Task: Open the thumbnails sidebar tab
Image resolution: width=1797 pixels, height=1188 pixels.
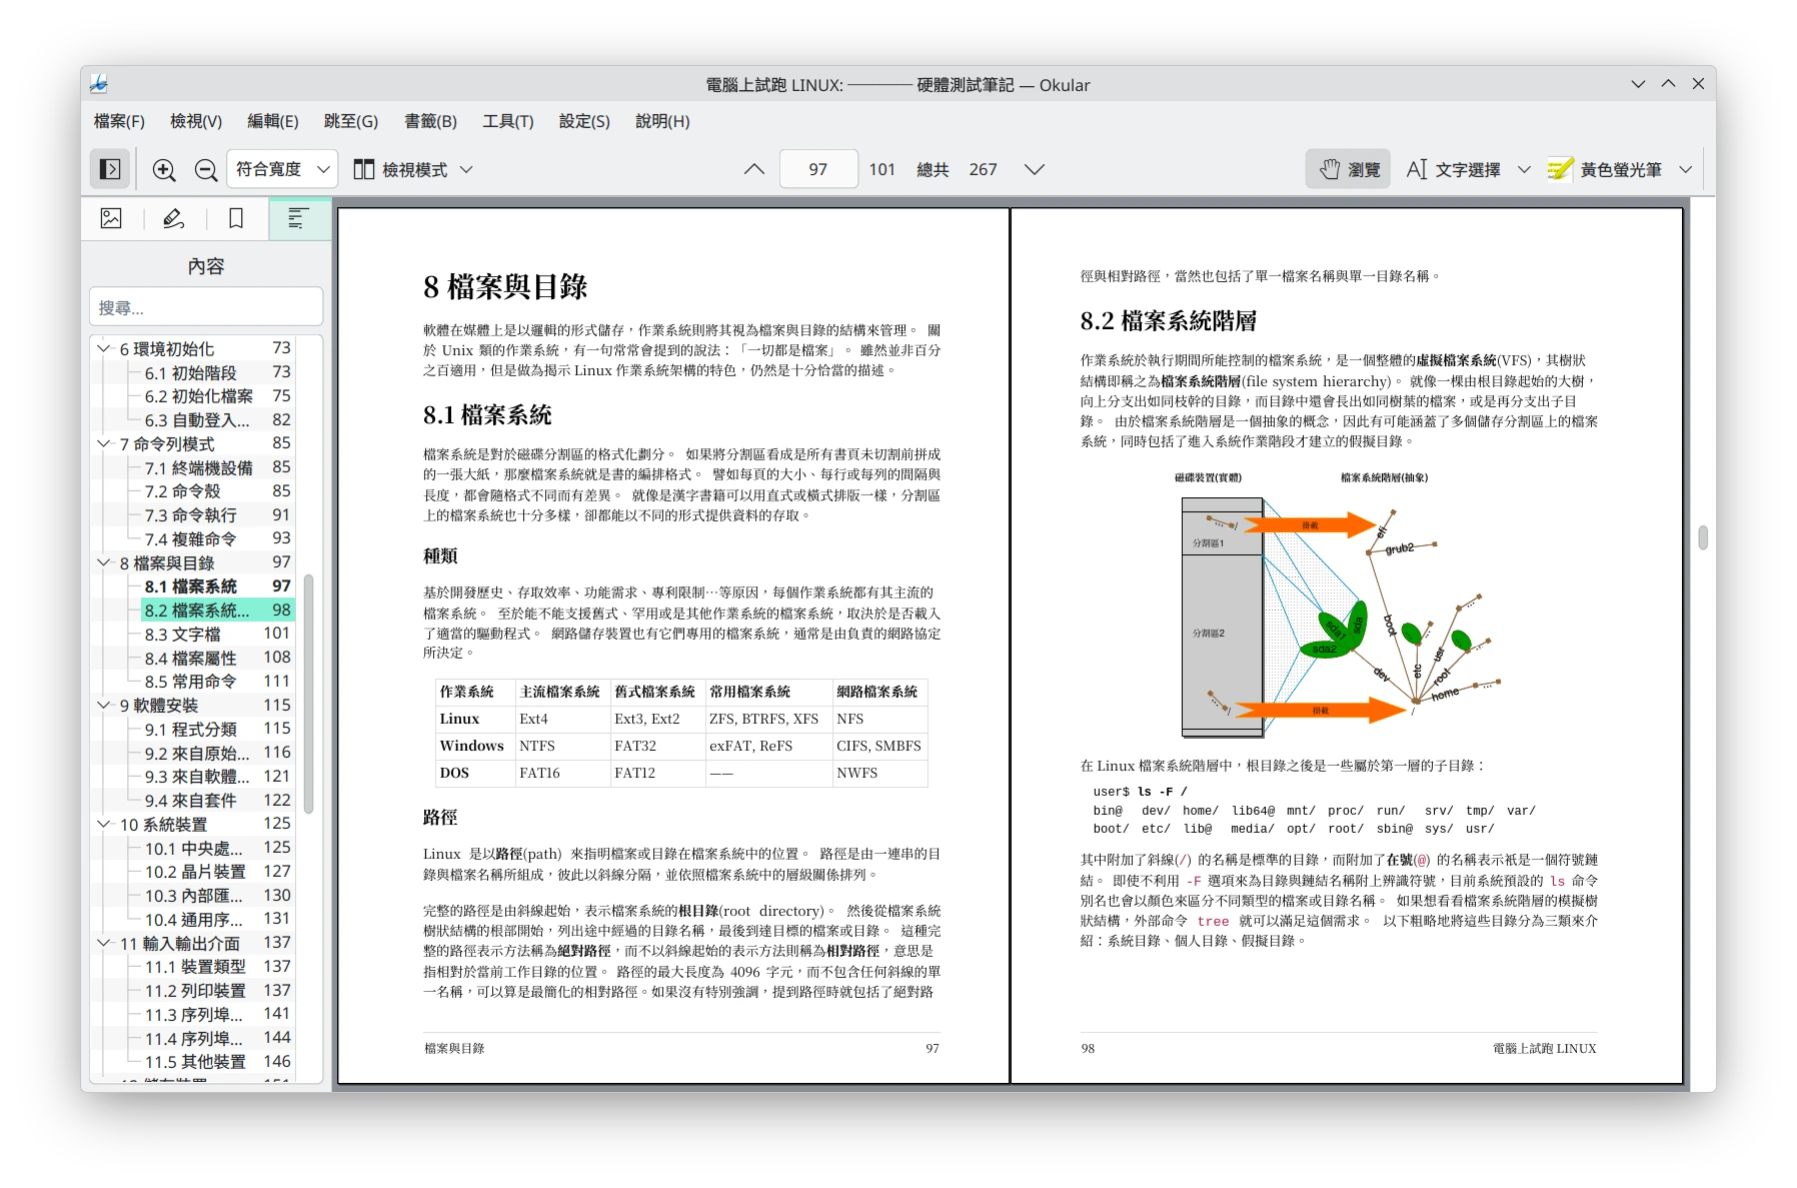Action: (x=111, y=218)
